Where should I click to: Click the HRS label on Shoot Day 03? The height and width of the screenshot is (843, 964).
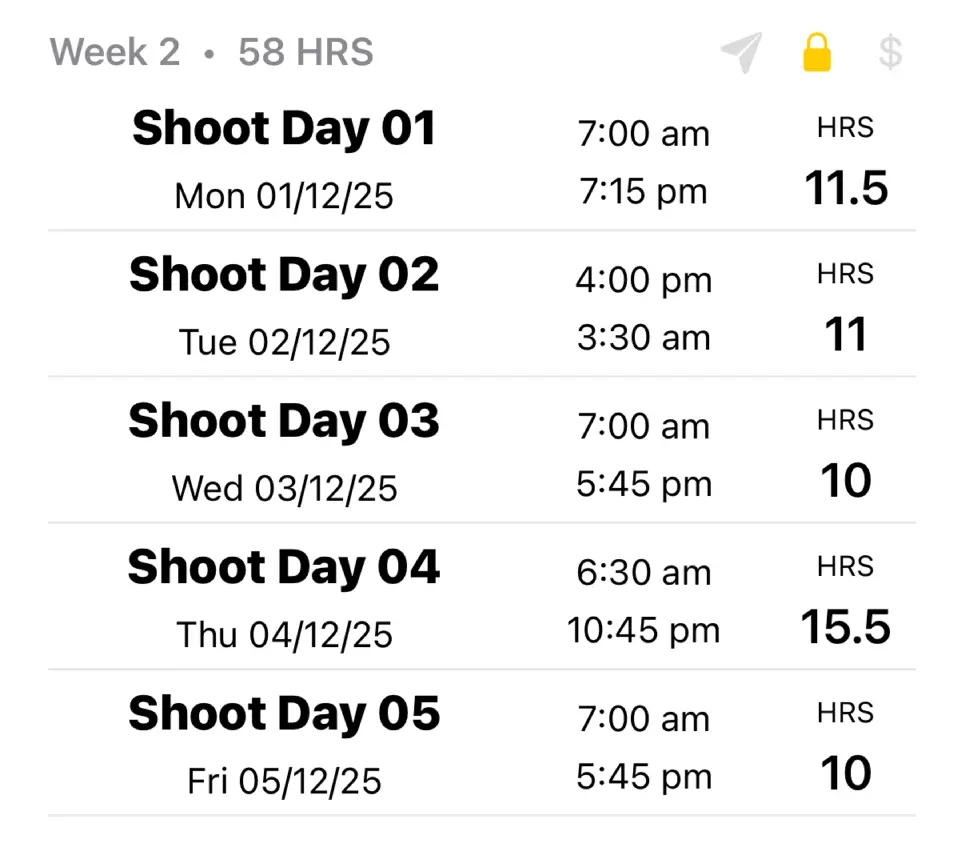click(845, 420)
